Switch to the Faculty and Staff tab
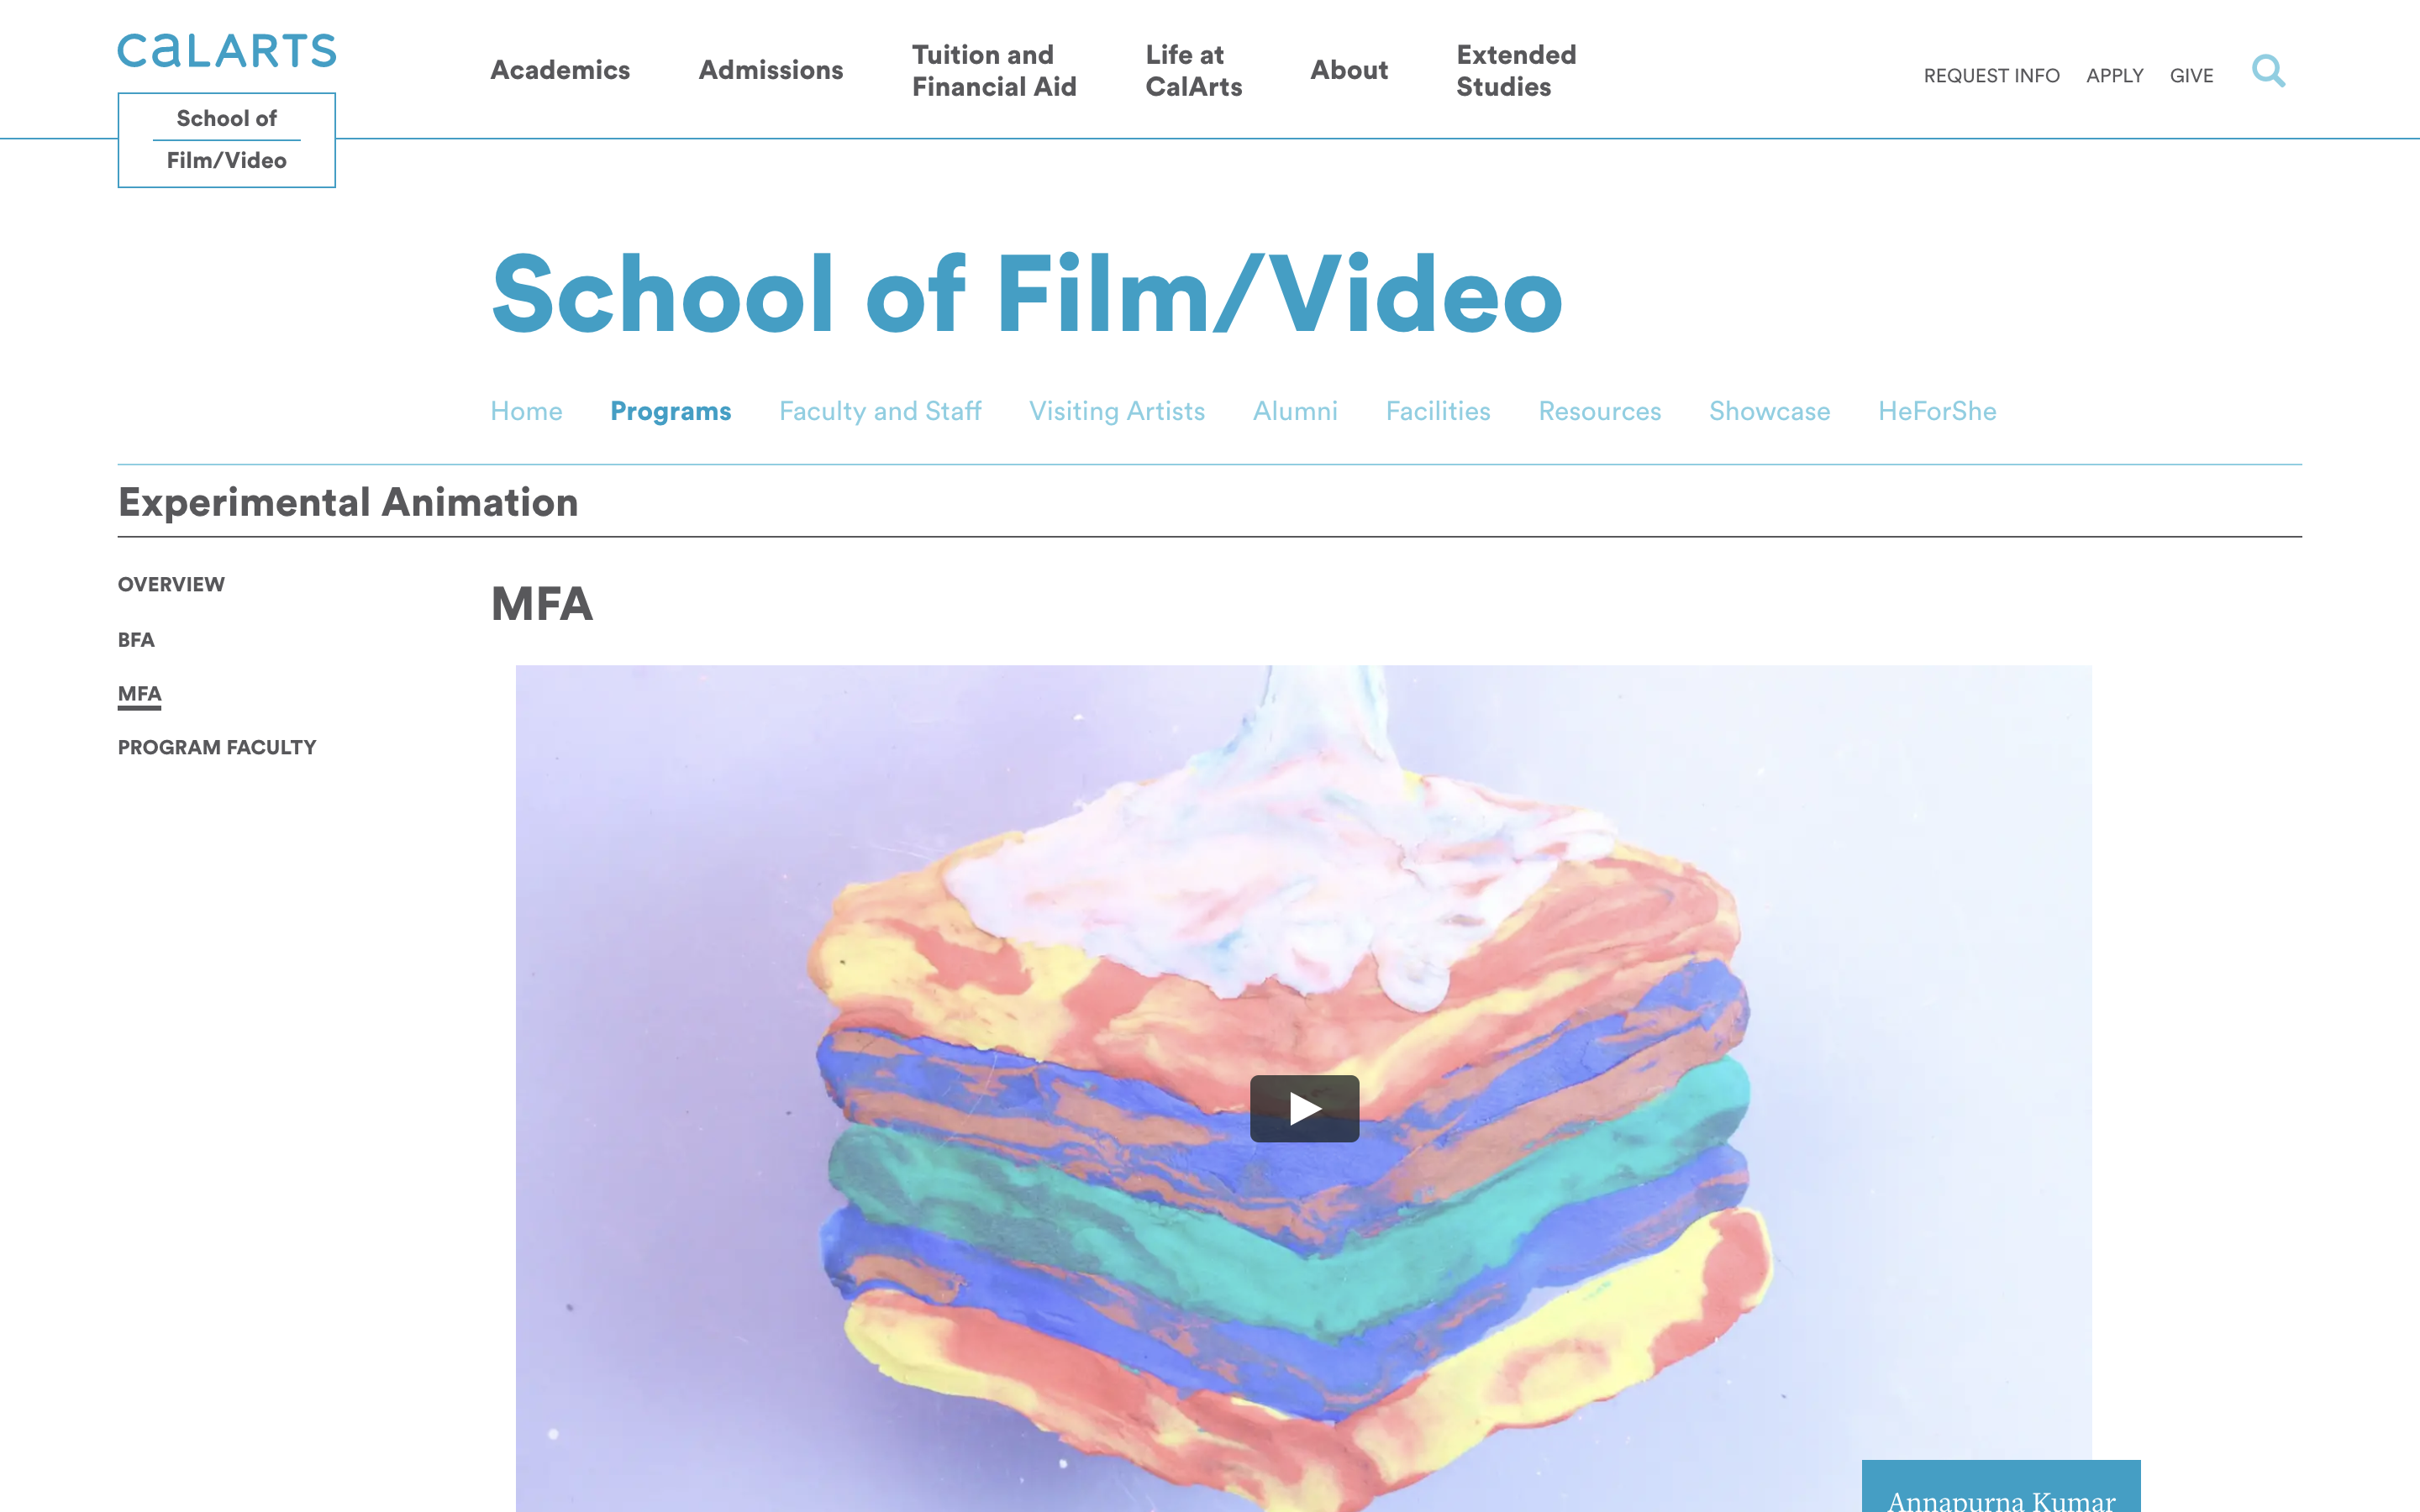Screen dimensions: 2420x1512 click(x=880, y=411)
